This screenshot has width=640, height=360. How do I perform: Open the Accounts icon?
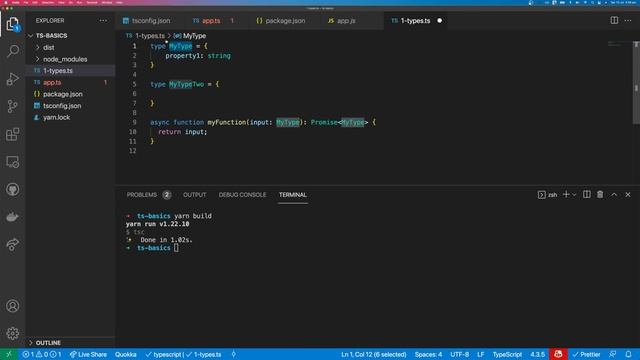coord(13,306)
